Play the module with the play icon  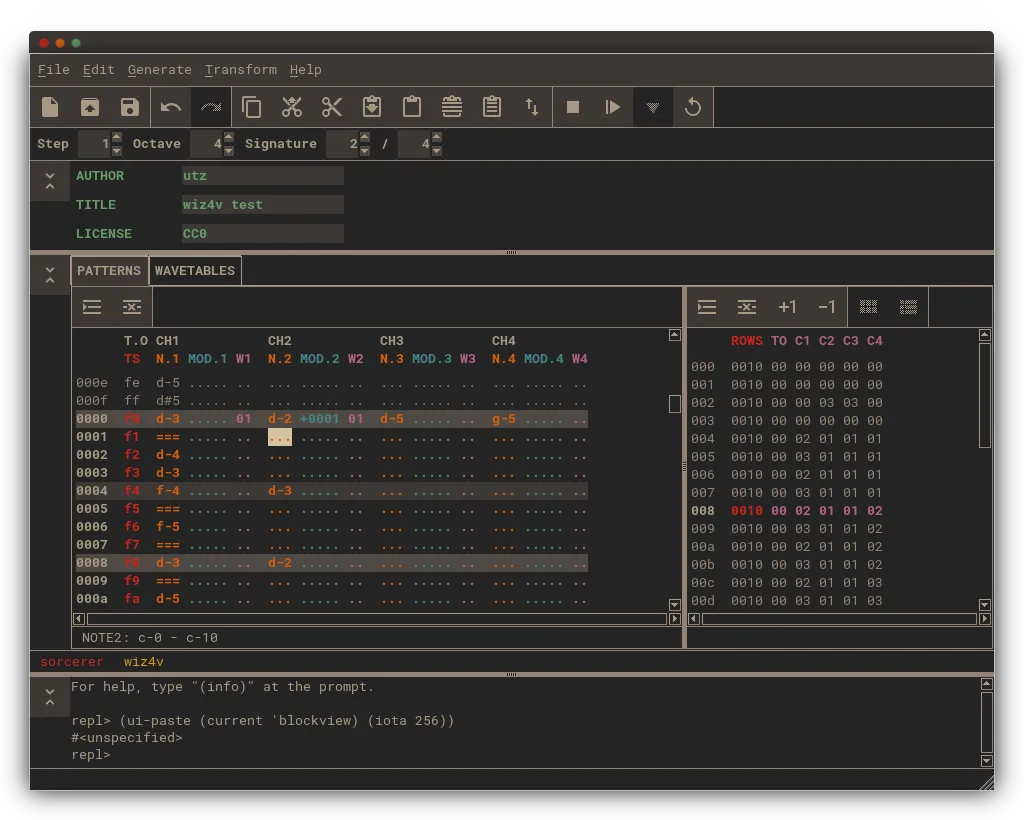pyautogui.click(x=612, y=107)
